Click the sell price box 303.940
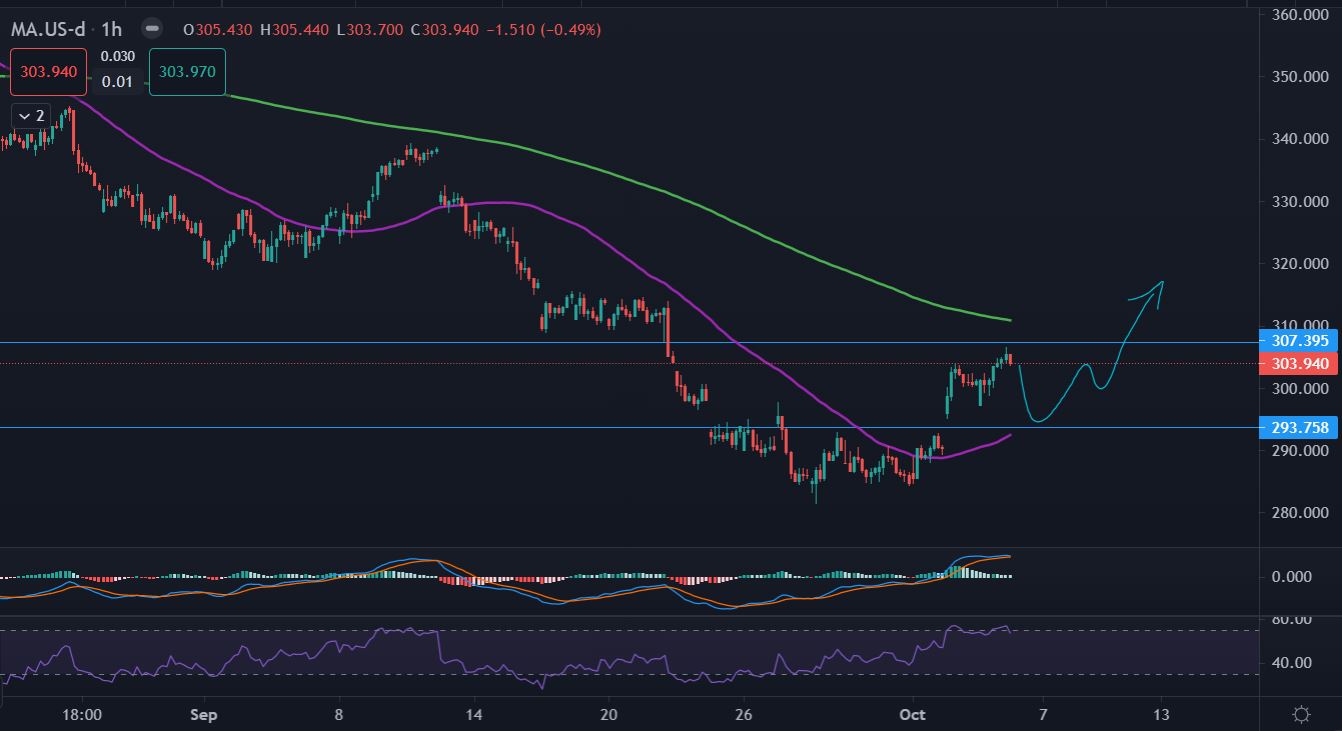This screenshot has width=1342, height=731. coord(49,74)
